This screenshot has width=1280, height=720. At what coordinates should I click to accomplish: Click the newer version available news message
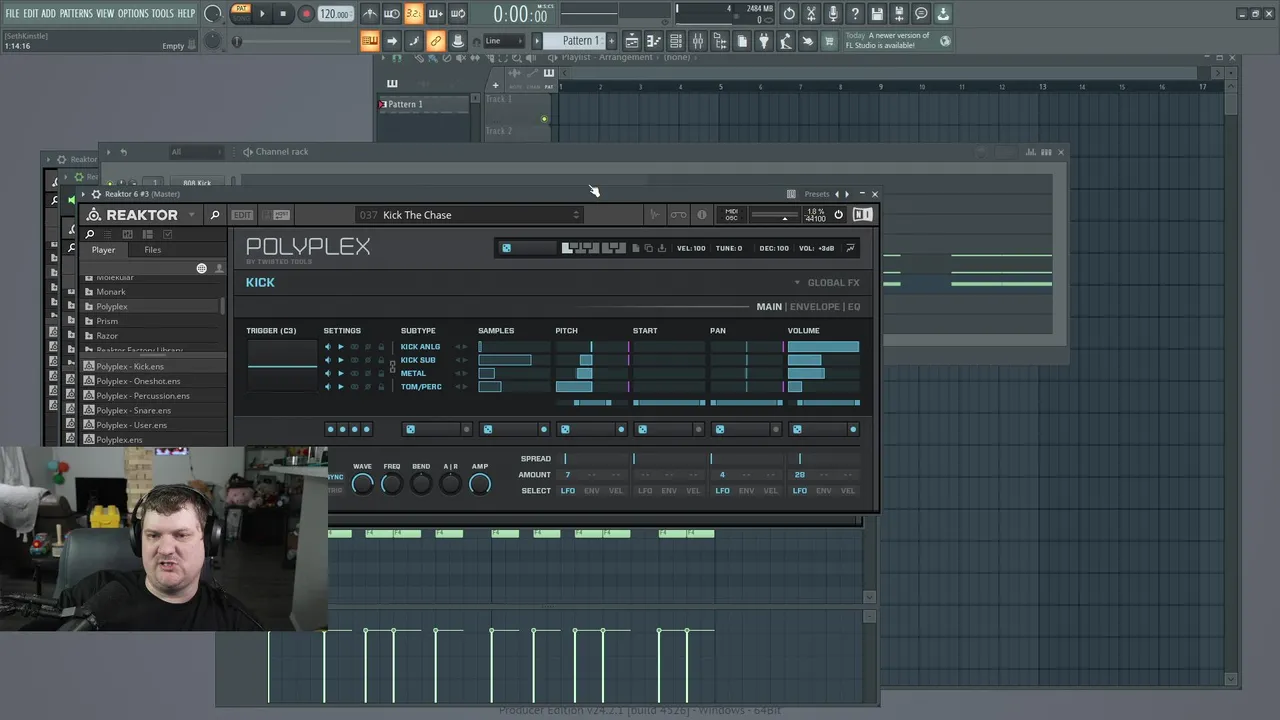tap(887, 41)
